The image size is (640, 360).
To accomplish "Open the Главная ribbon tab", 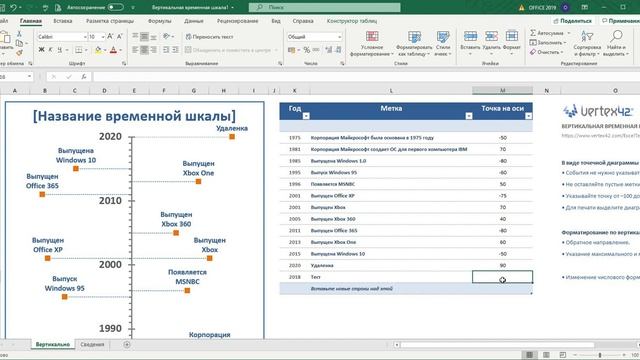I will point(31,21).
